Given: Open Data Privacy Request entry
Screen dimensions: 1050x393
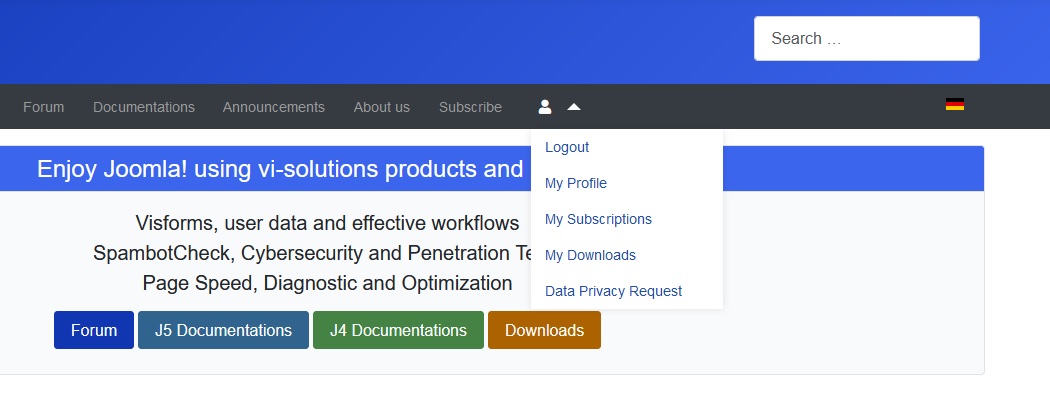Looking at the screenshot, I should pos(613,291).
